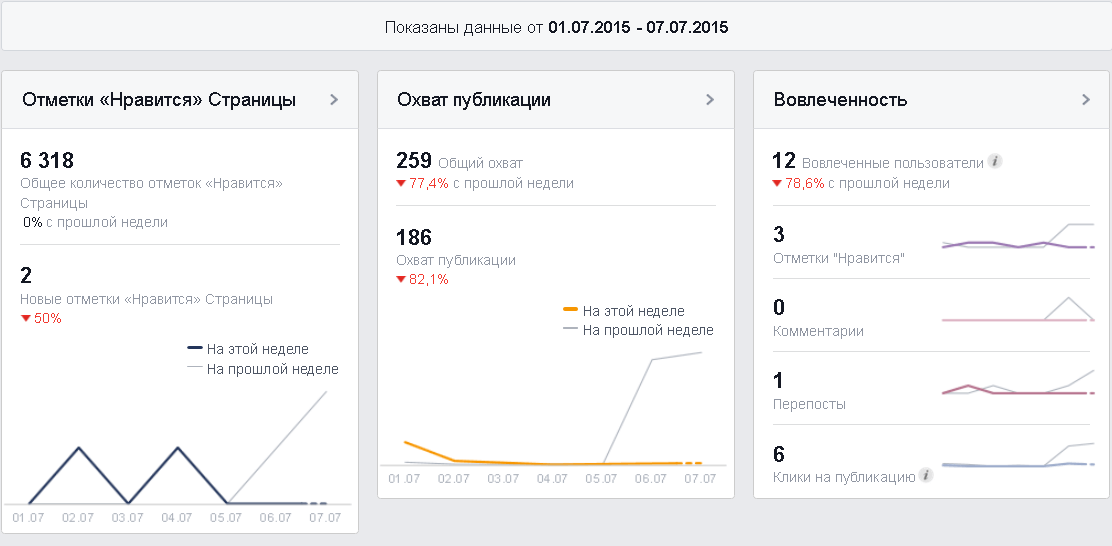Click the red 50% new likes indicator
The height and width of the screenshot is (546, 1112).
pyautogui.click(x=41, y=318)
